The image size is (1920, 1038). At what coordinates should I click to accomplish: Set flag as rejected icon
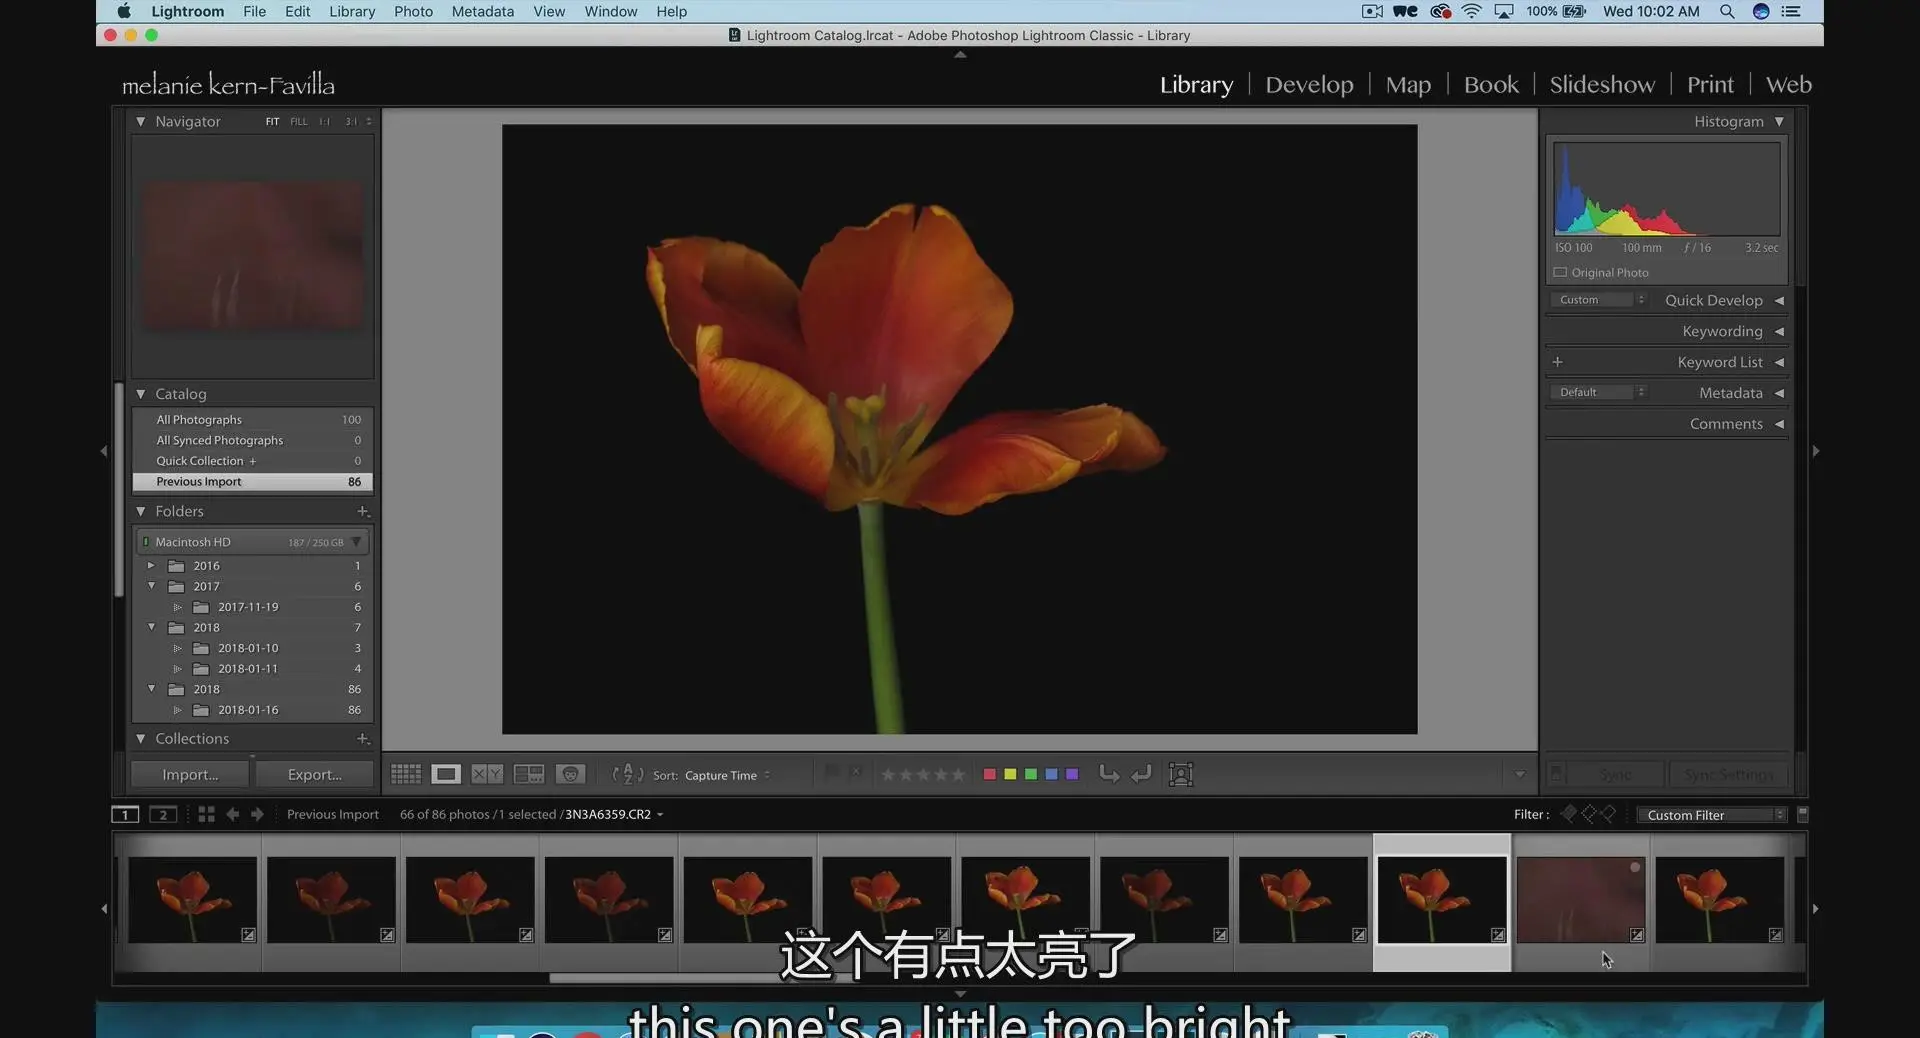click(855, 773)
